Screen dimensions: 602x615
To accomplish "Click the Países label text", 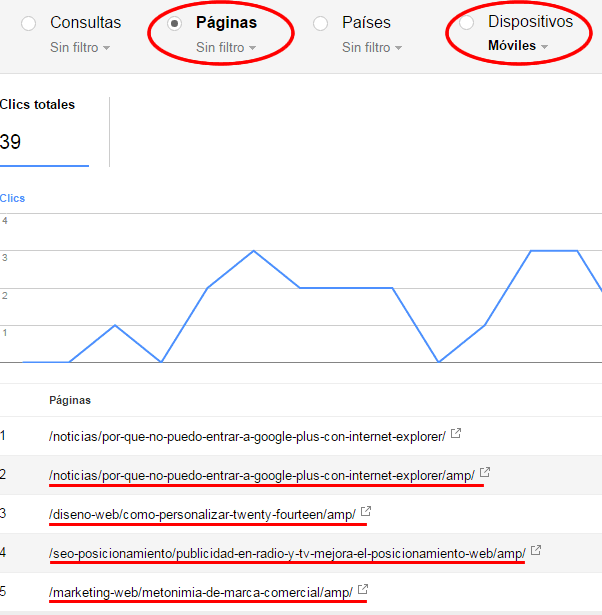I will (x=366, y=23).
